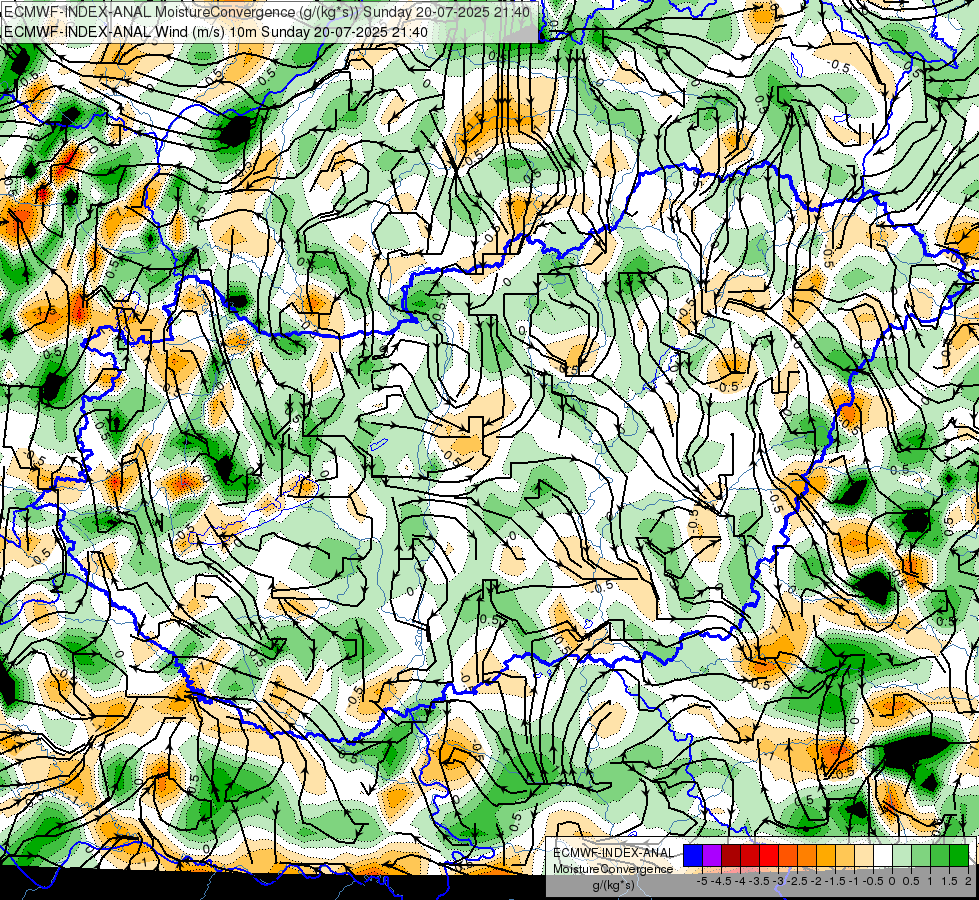This screenshot has width=979, height=900.
Task: Click the light green swatch between 0.5 and 1
Action: [x=920, y=856]
